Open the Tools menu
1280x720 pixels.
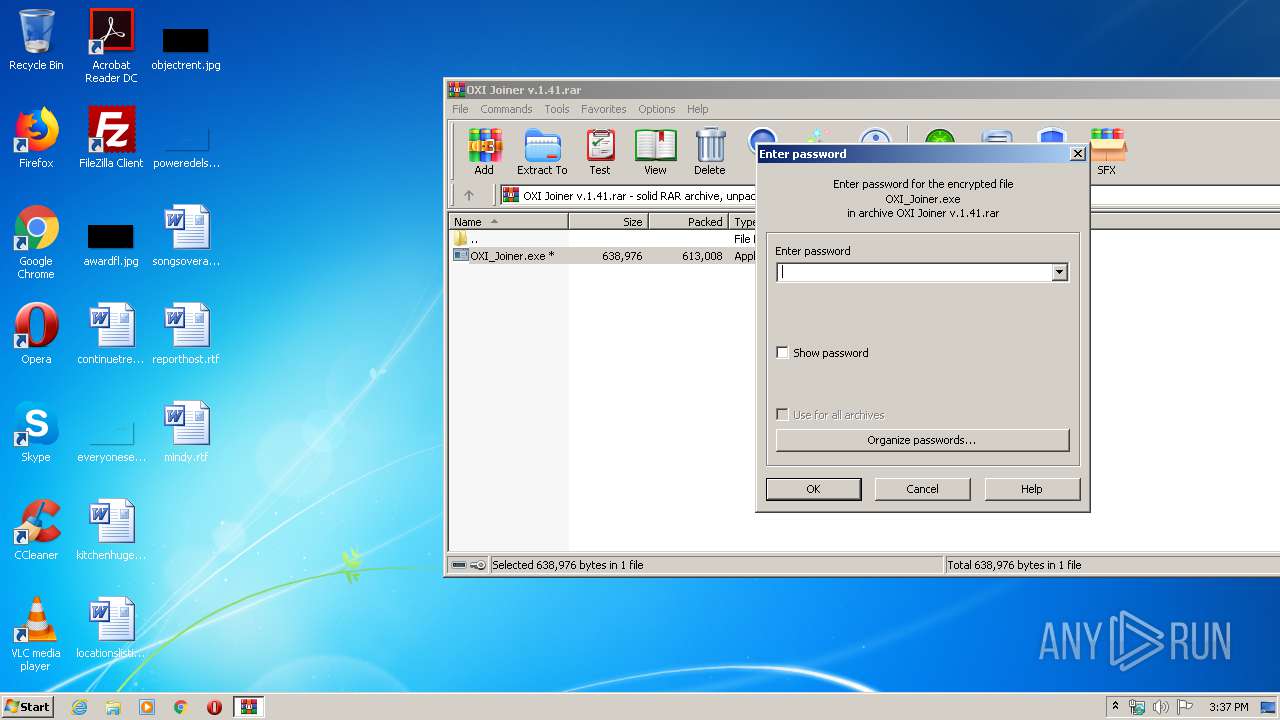(x=557, y=109)
